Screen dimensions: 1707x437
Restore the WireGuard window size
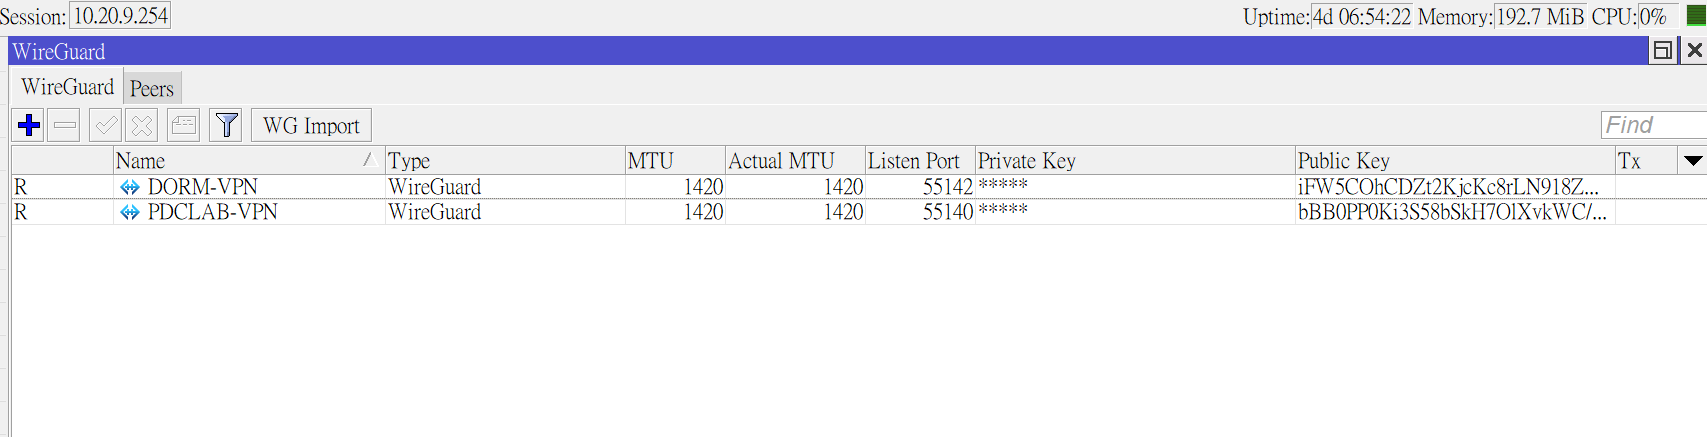click(x=1662, y=51)
